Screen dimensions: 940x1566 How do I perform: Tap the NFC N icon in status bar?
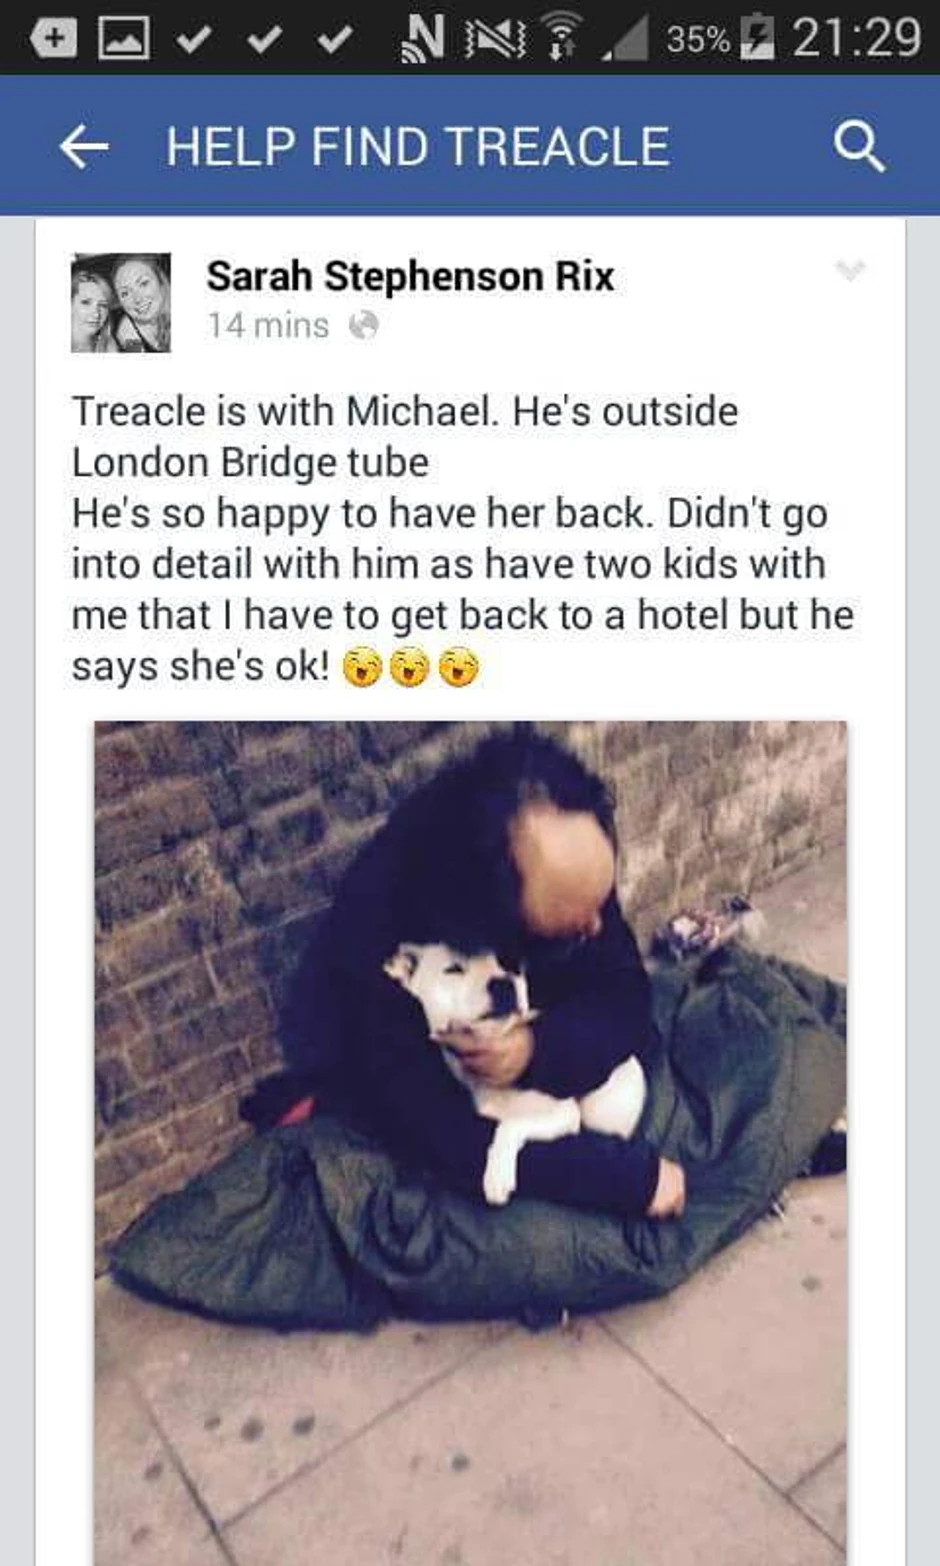point(422,39)
